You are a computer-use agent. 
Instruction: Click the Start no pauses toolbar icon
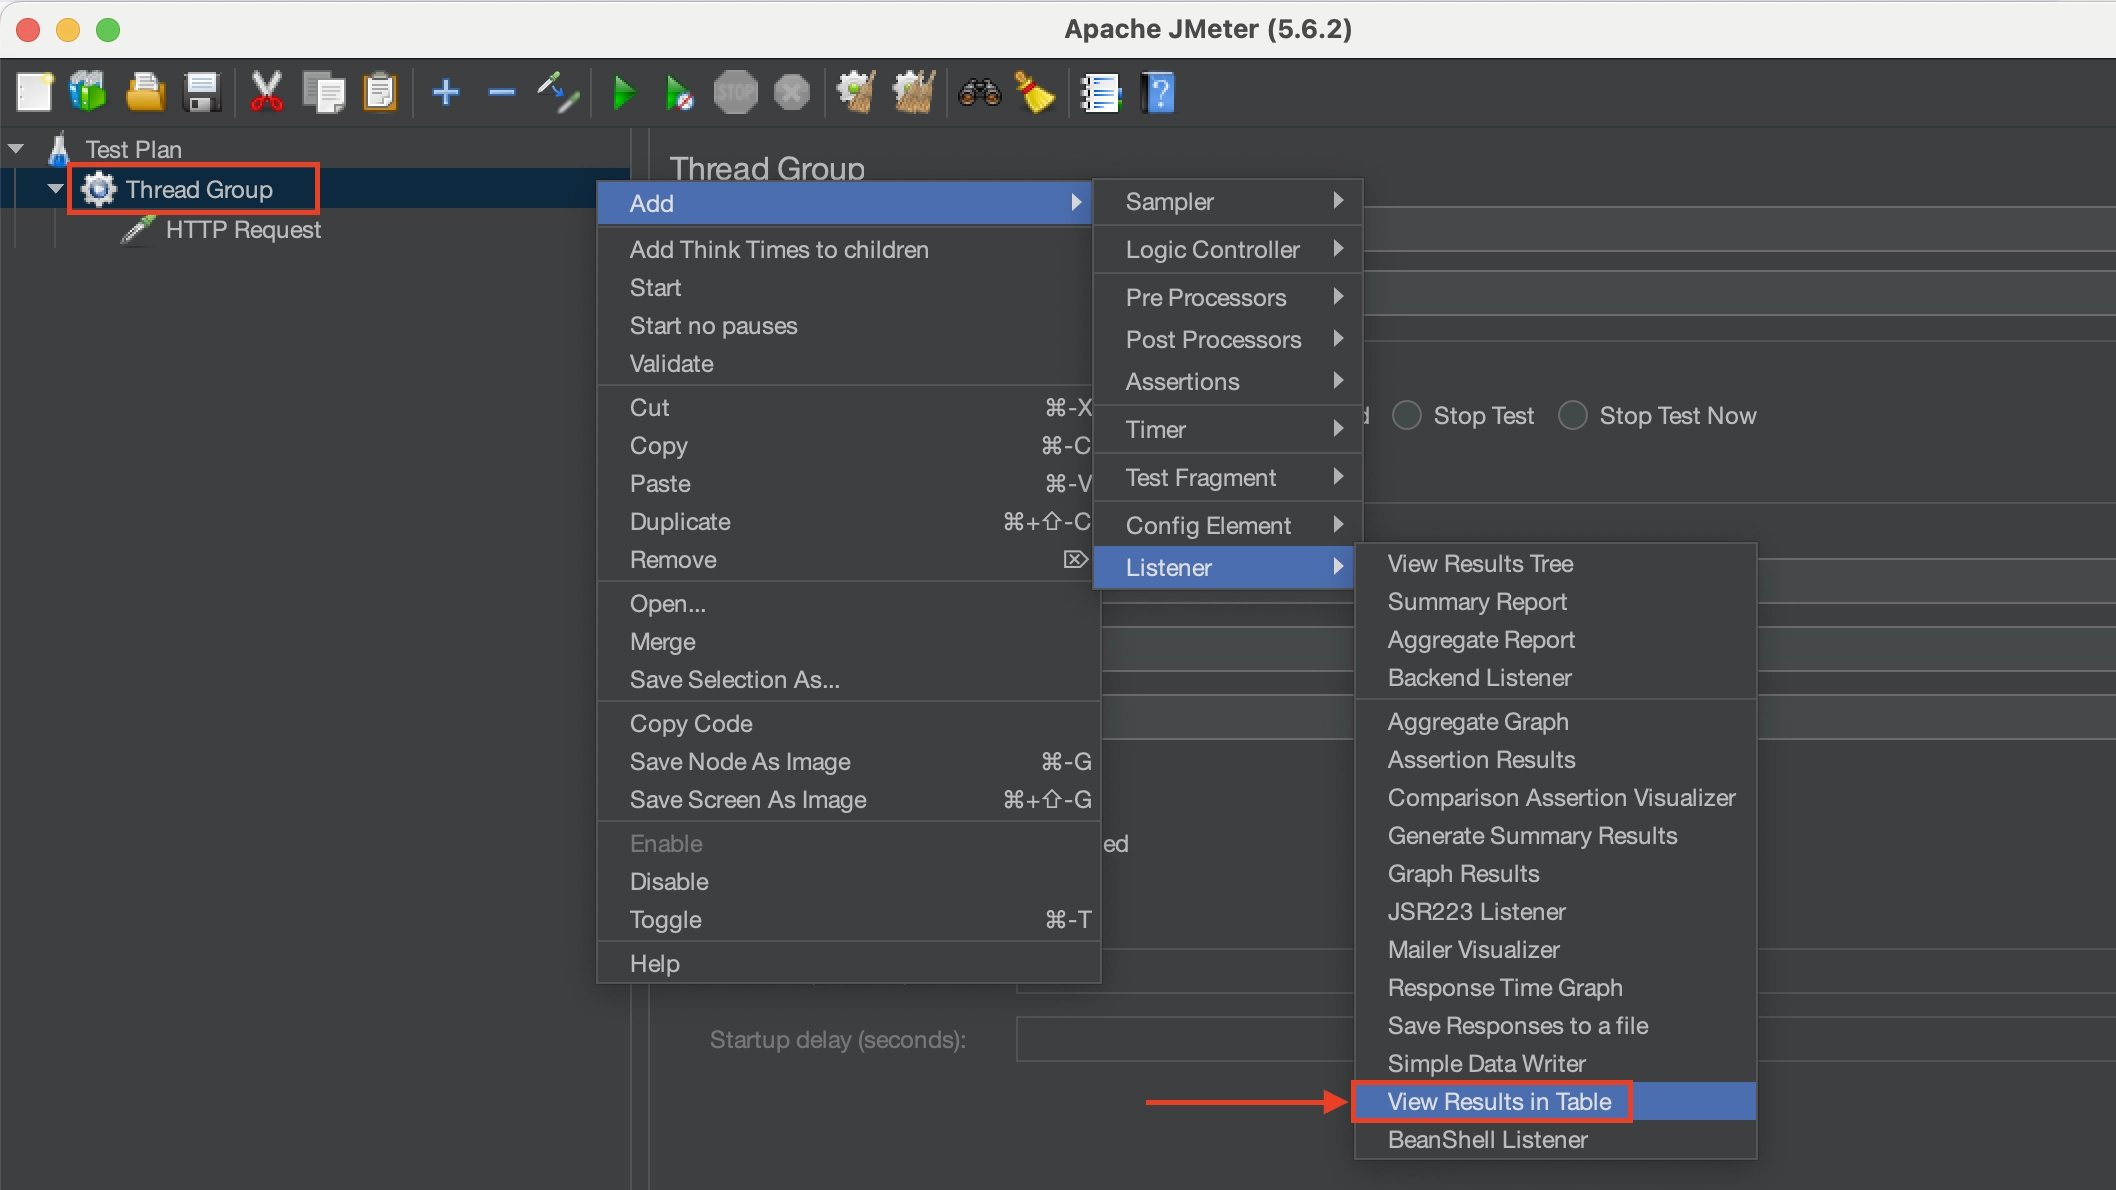coord(679,94)
